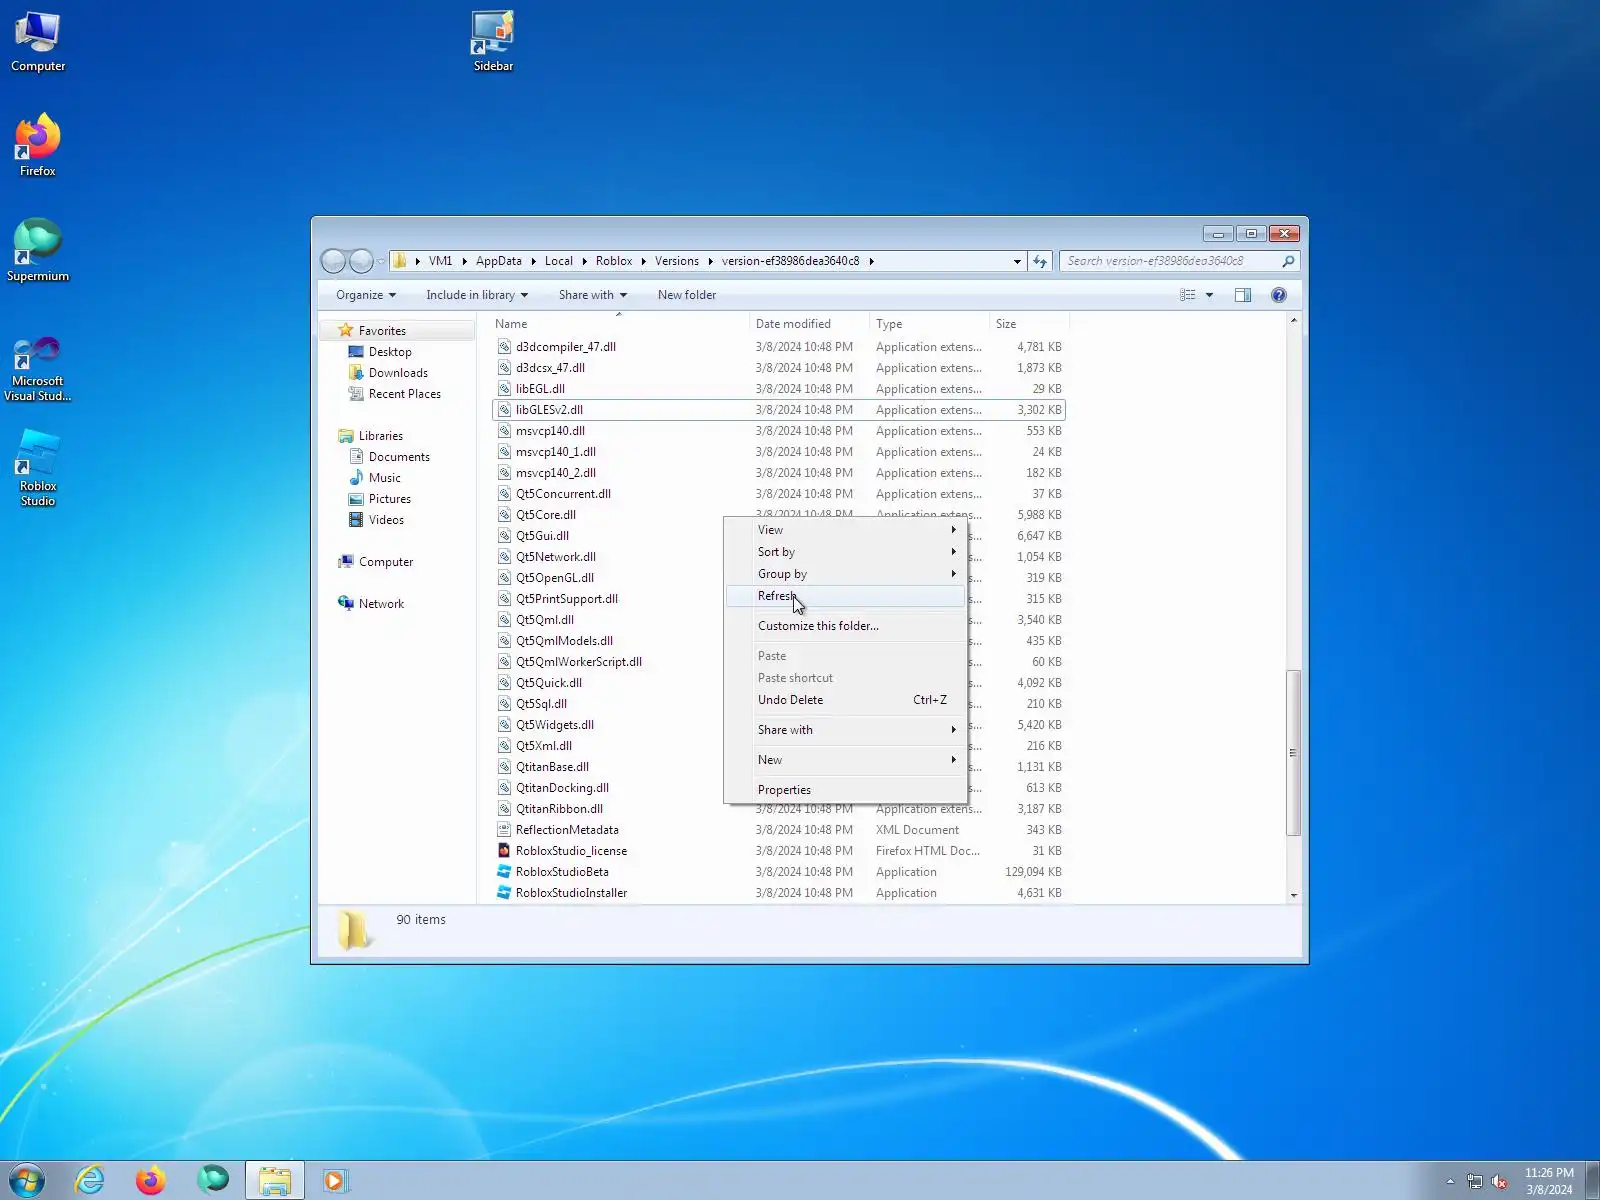Open the Sidebar desktop shortcut
This screenshot has width=1600, height=1200.
coord(493,42)
